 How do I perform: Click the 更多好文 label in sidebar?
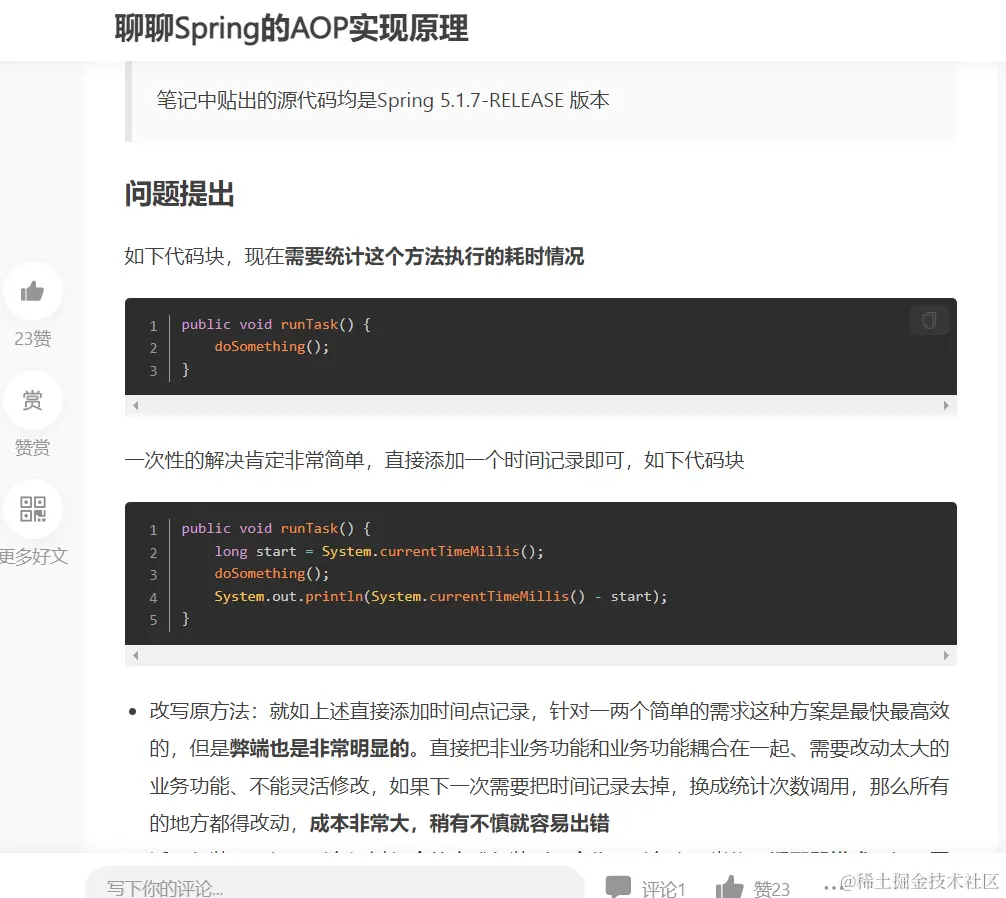tap(33, 555)
